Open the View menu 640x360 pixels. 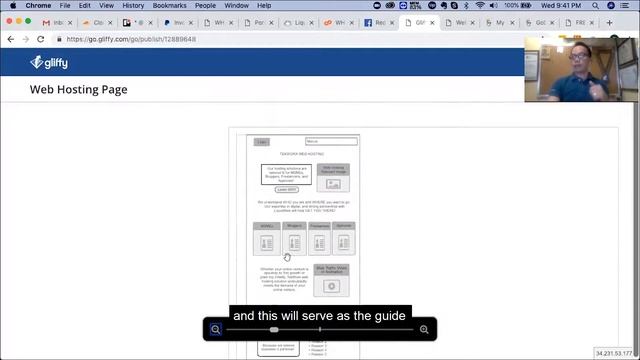click(106, 6)
